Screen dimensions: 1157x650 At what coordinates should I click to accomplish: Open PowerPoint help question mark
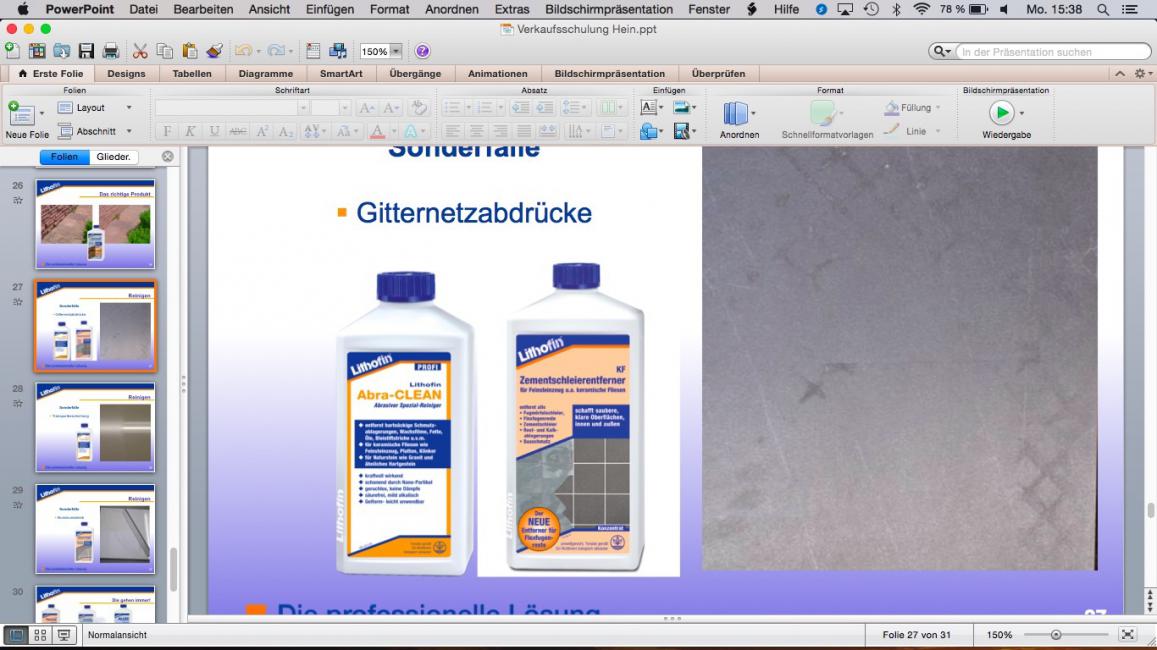point(422,51)
